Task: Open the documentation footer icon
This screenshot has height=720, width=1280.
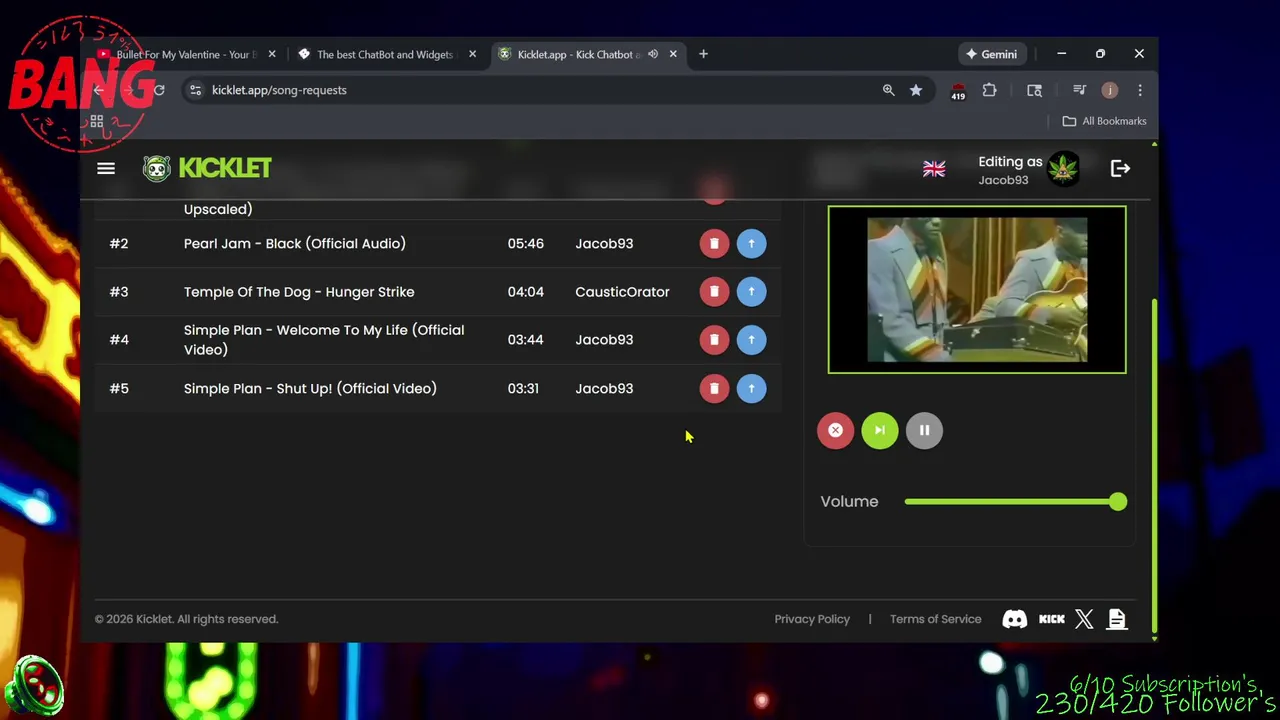Action: click(1117, 619)
